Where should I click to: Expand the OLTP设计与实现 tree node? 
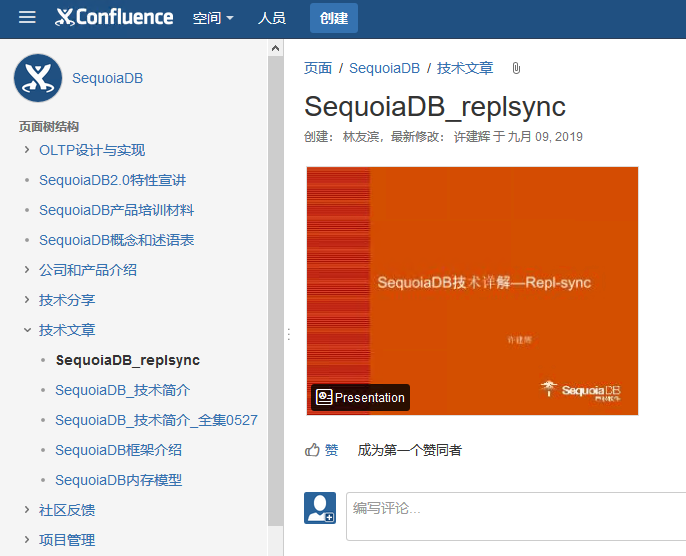27,150
